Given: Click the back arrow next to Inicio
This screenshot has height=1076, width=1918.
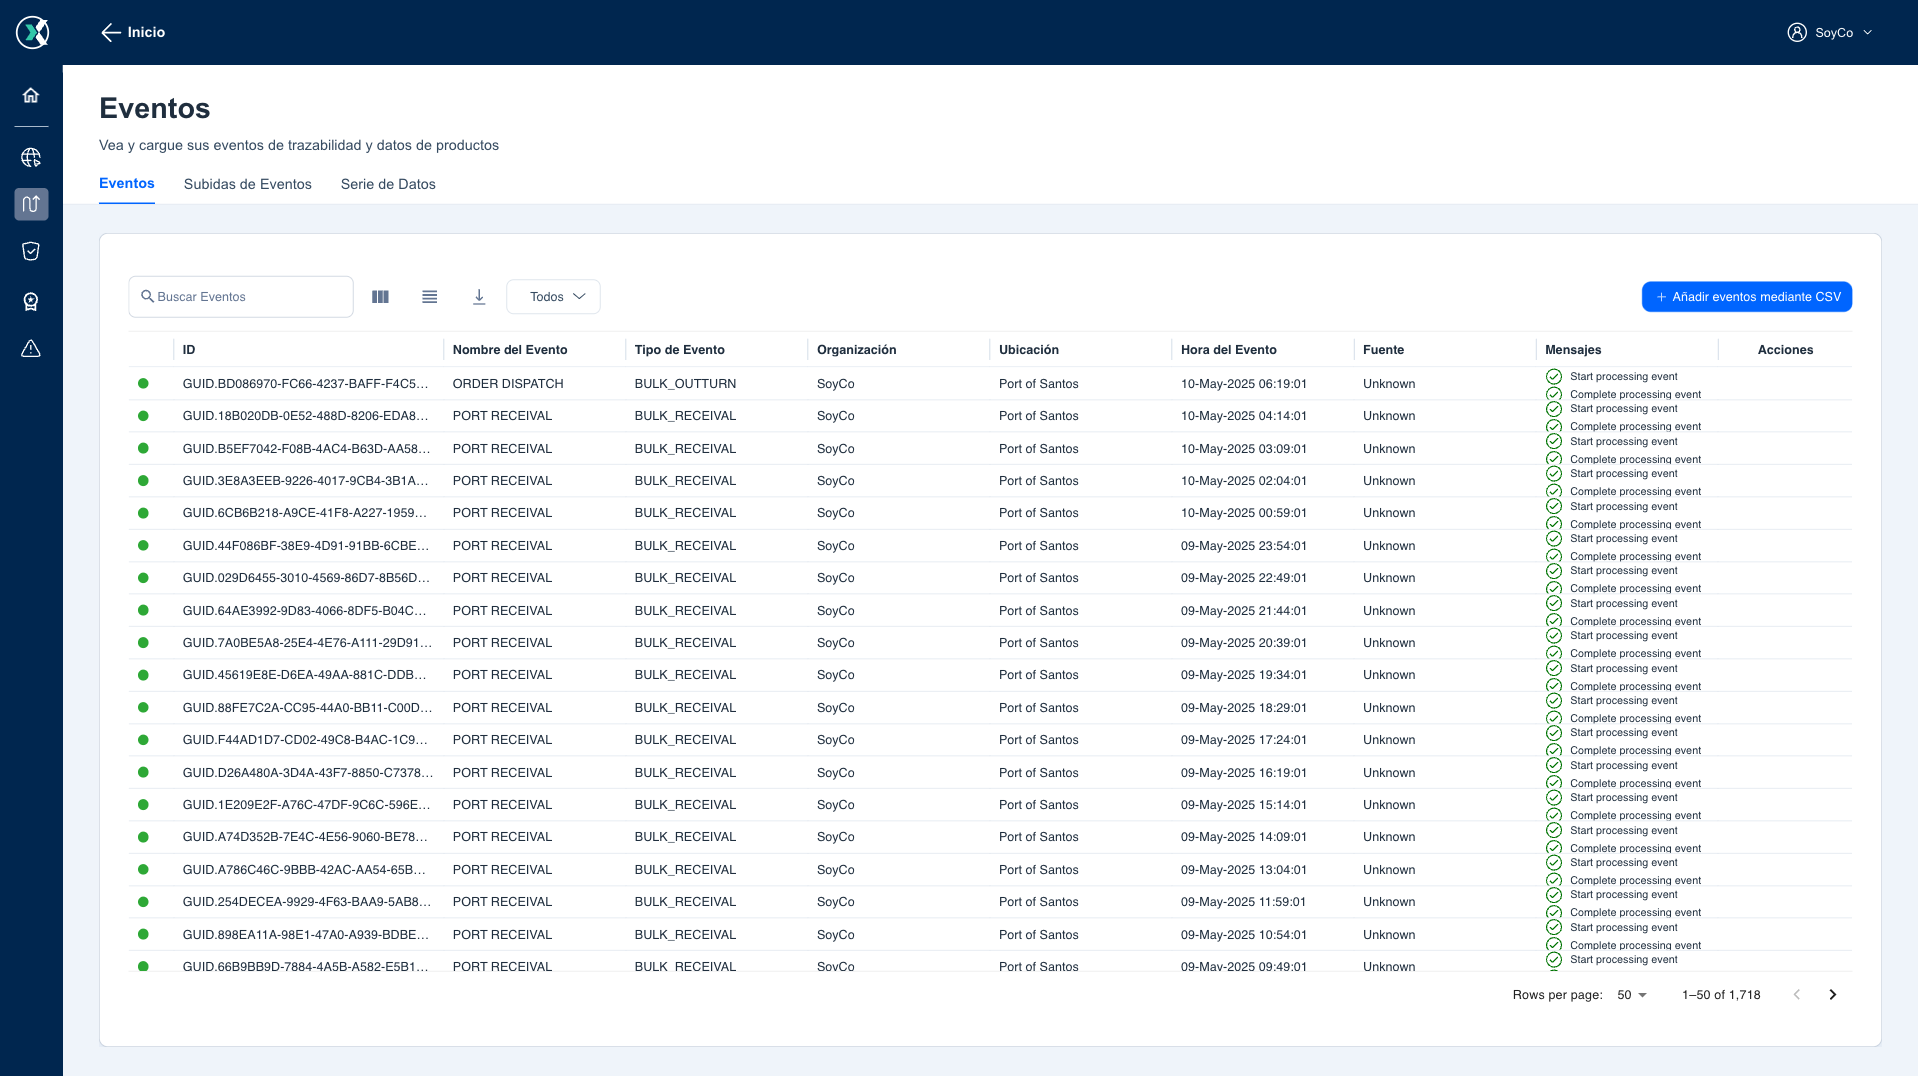Looking at the screenshot, I should click(111, 32).
